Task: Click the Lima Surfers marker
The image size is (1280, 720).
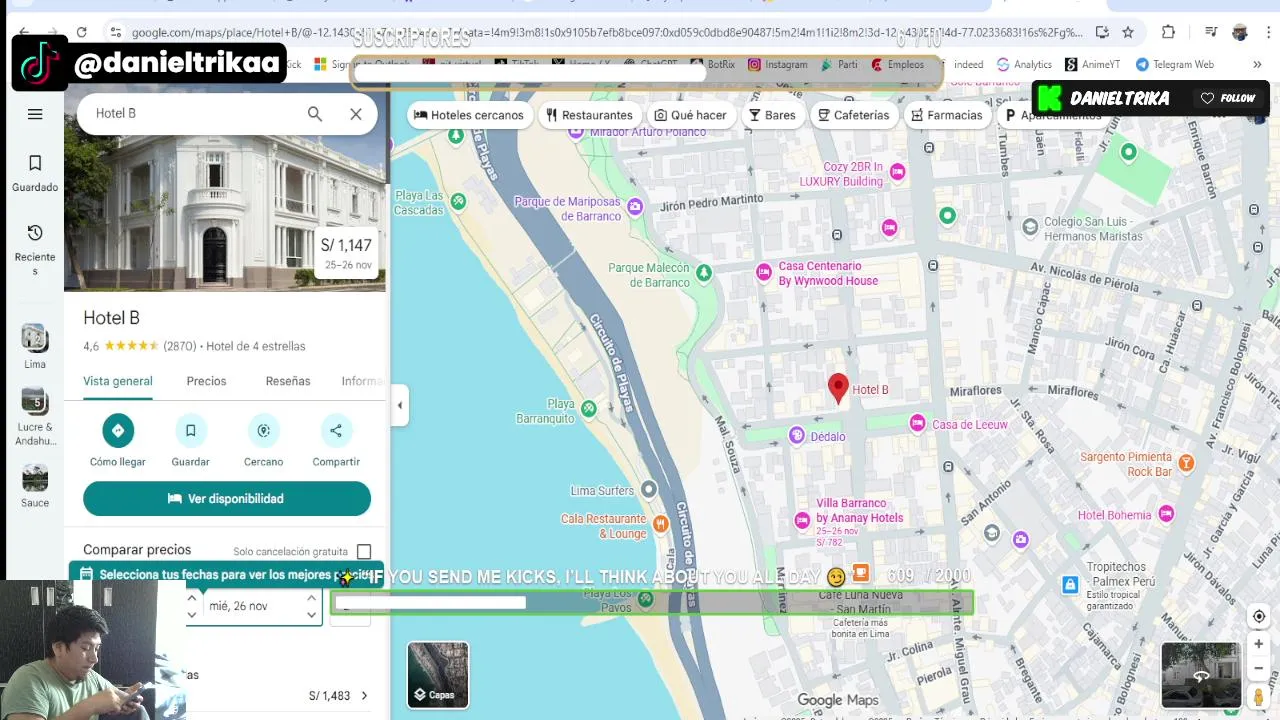Action: [x=649, y=489]
